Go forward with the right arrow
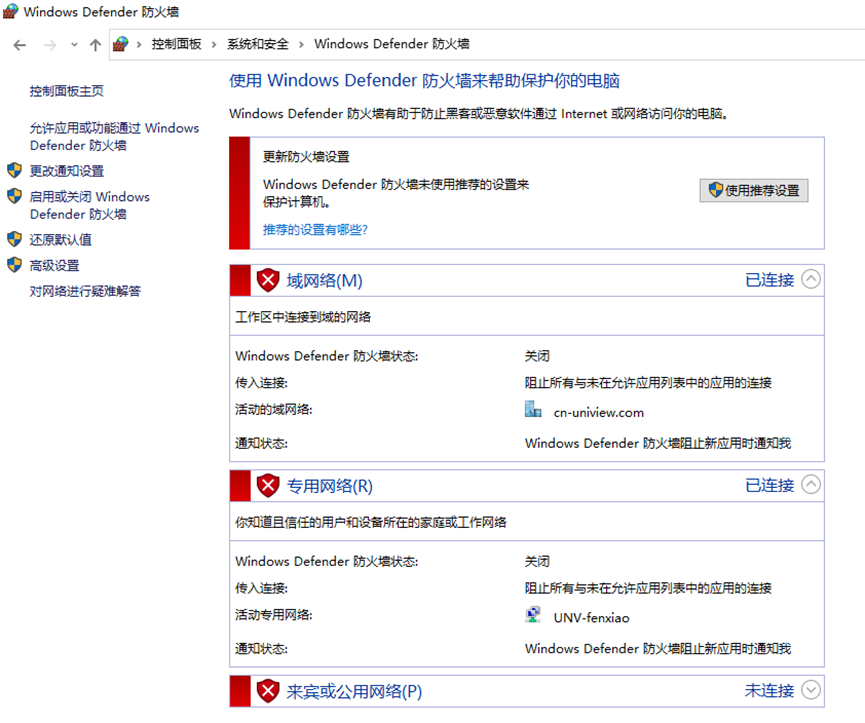This screenshot has width=865, height=723. pyautogui.click(x=50, y=45)
